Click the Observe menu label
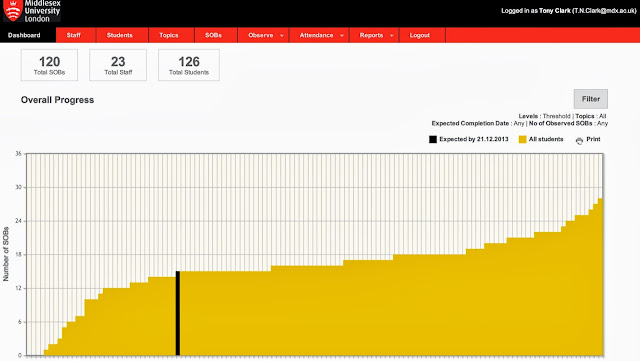640x361 pixels. (260, 35)
